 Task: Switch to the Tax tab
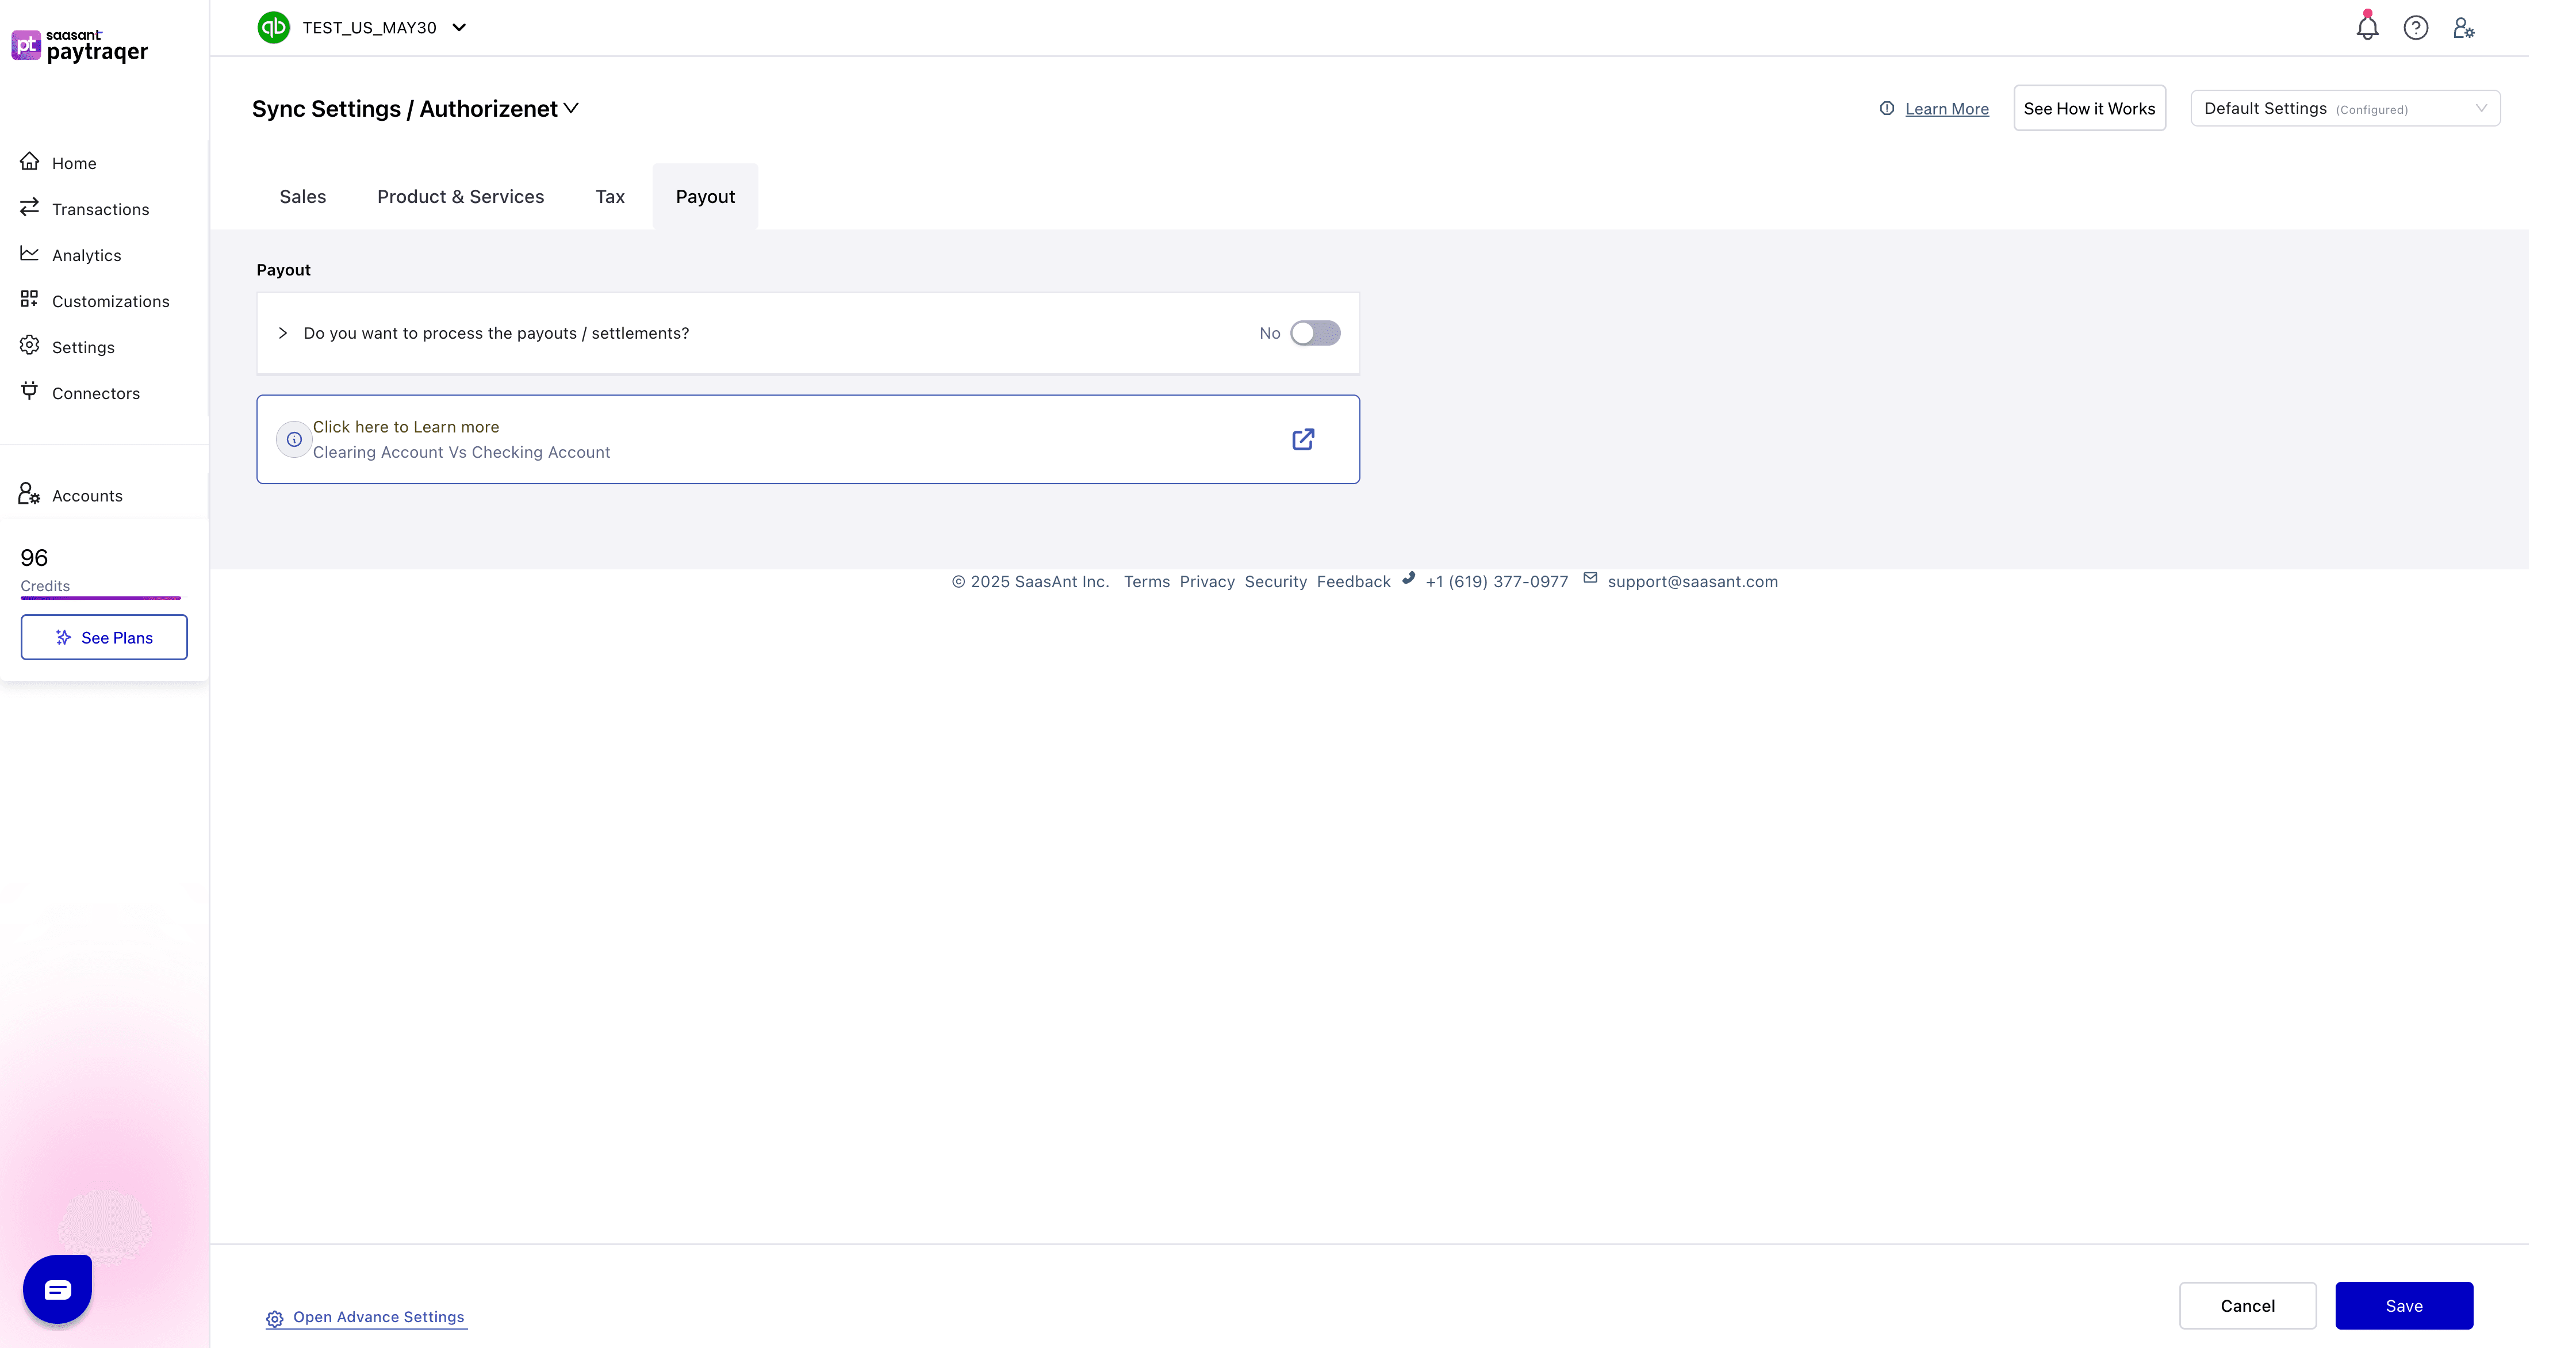tap(609, 196)
